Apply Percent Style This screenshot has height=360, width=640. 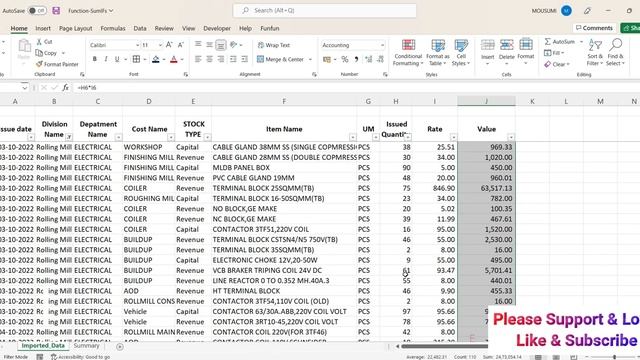click(x=345, y=60)
